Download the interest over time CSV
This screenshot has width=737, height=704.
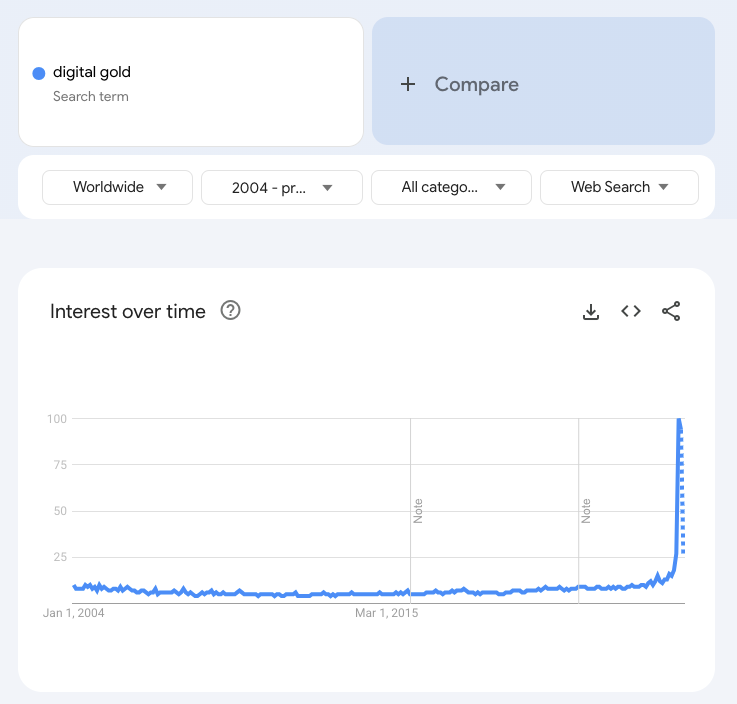coord(591,312)
